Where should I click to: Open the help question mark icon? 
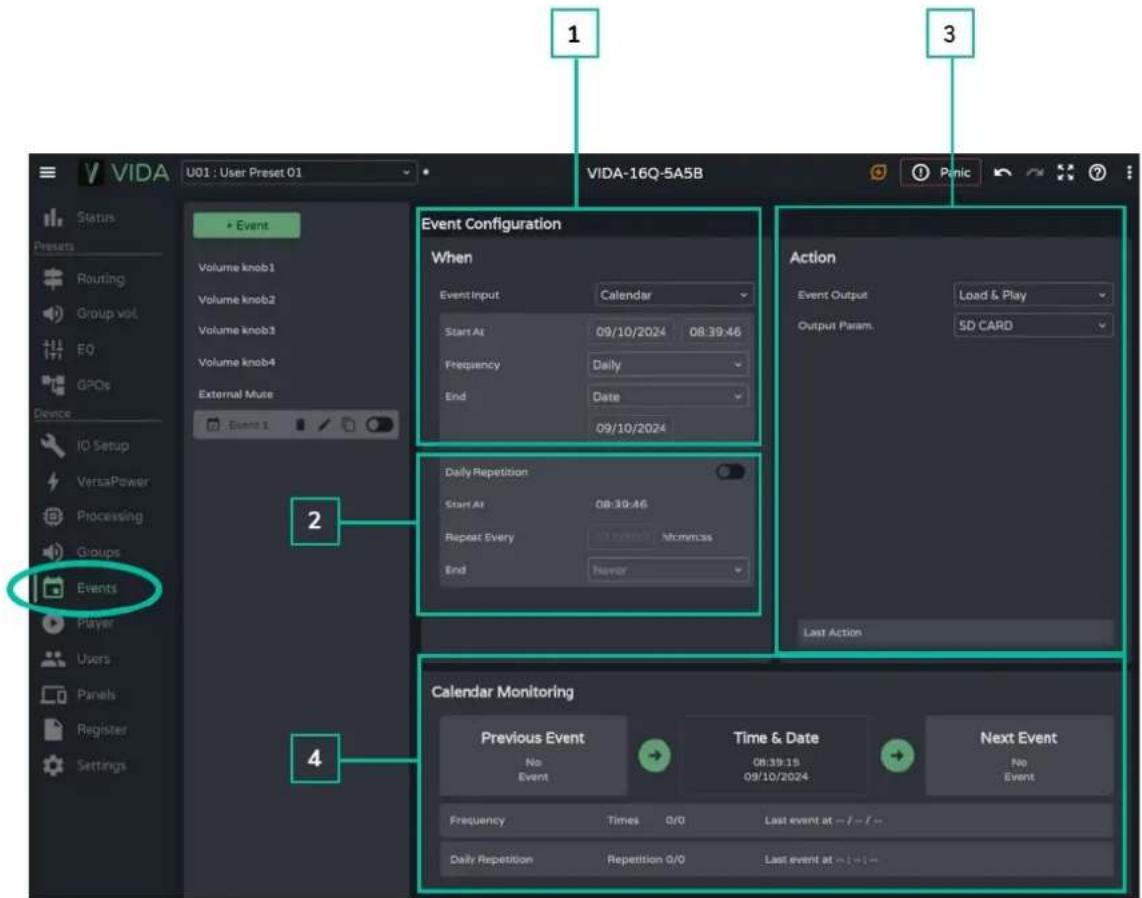coord(1098,173)
